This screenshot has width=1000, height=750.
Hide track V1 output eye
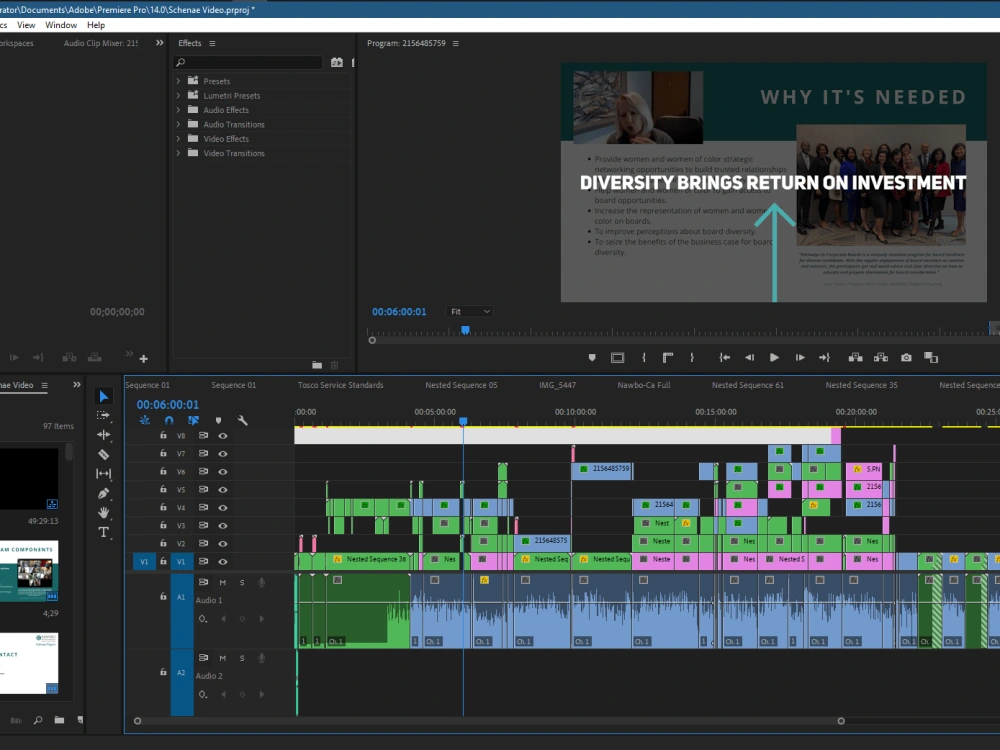coord(223,562)
